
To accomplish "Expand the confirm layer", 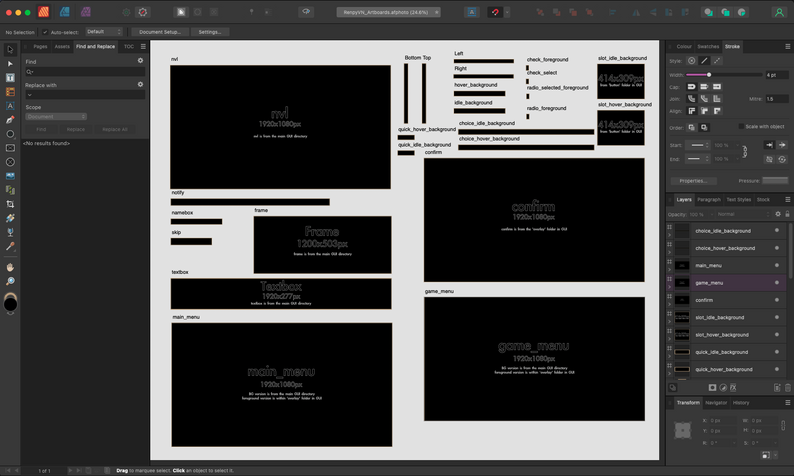I will (669, 304).
